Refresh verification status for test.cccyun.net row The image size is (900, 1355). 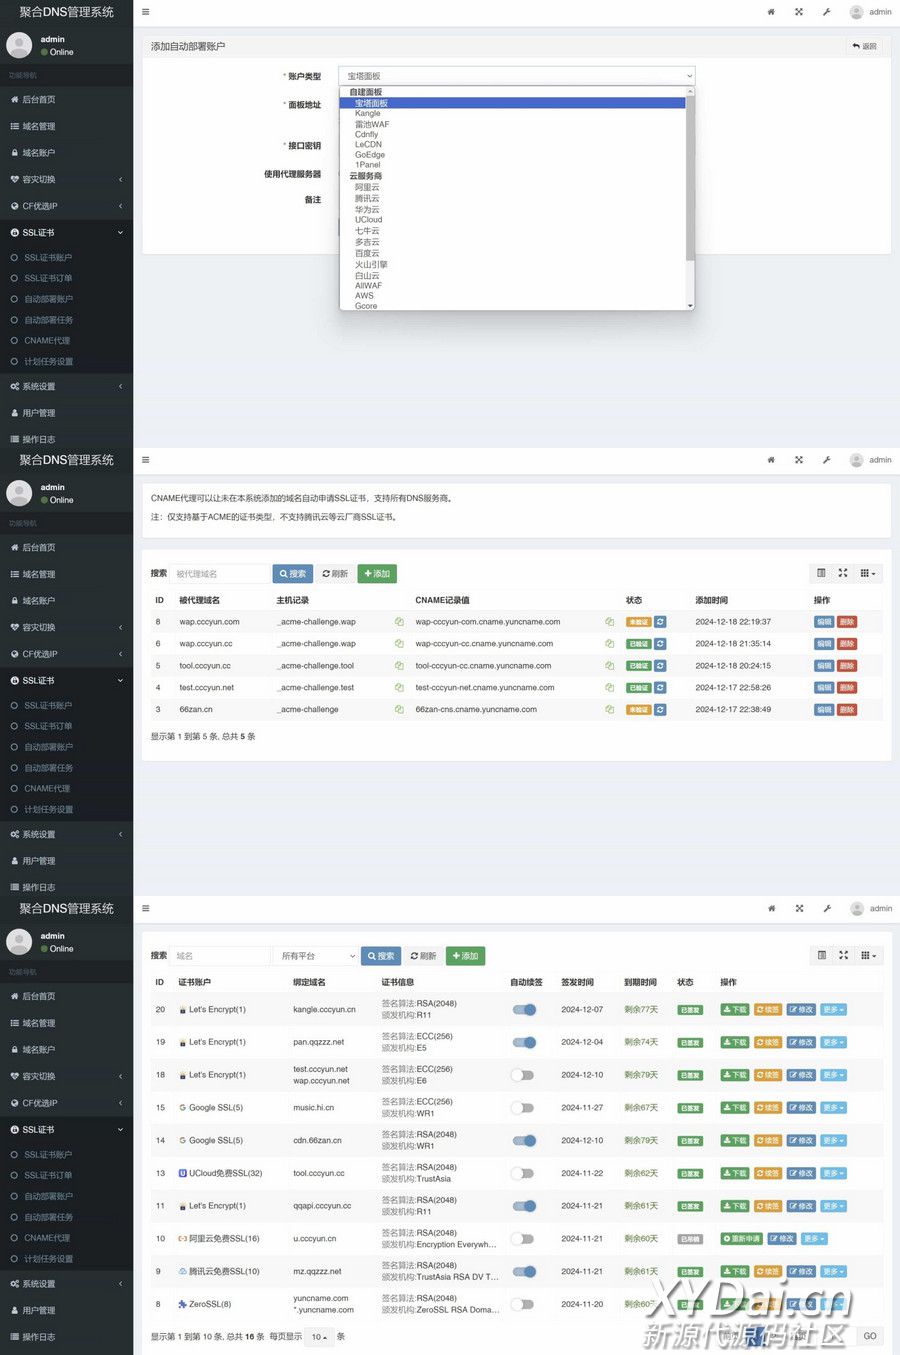660,688
